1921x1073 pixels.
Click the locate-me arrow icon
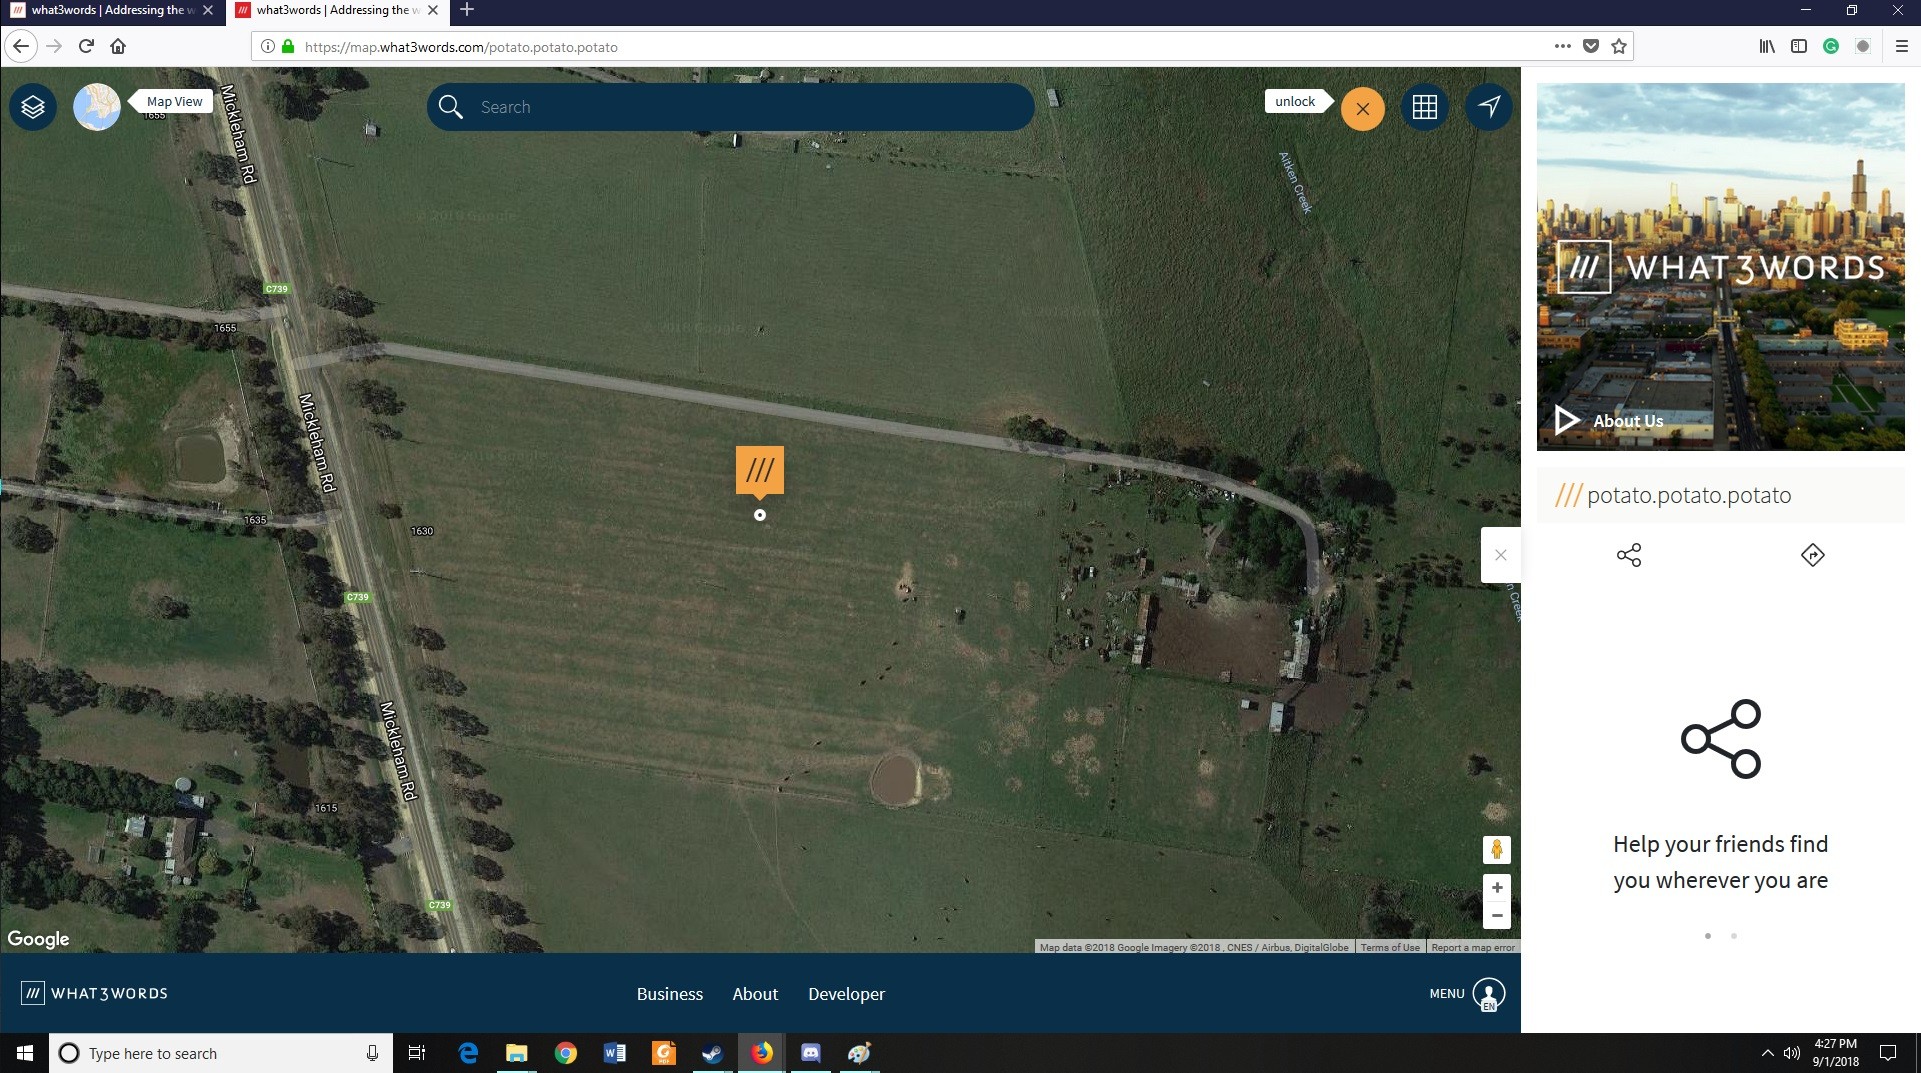point(1489,107)
